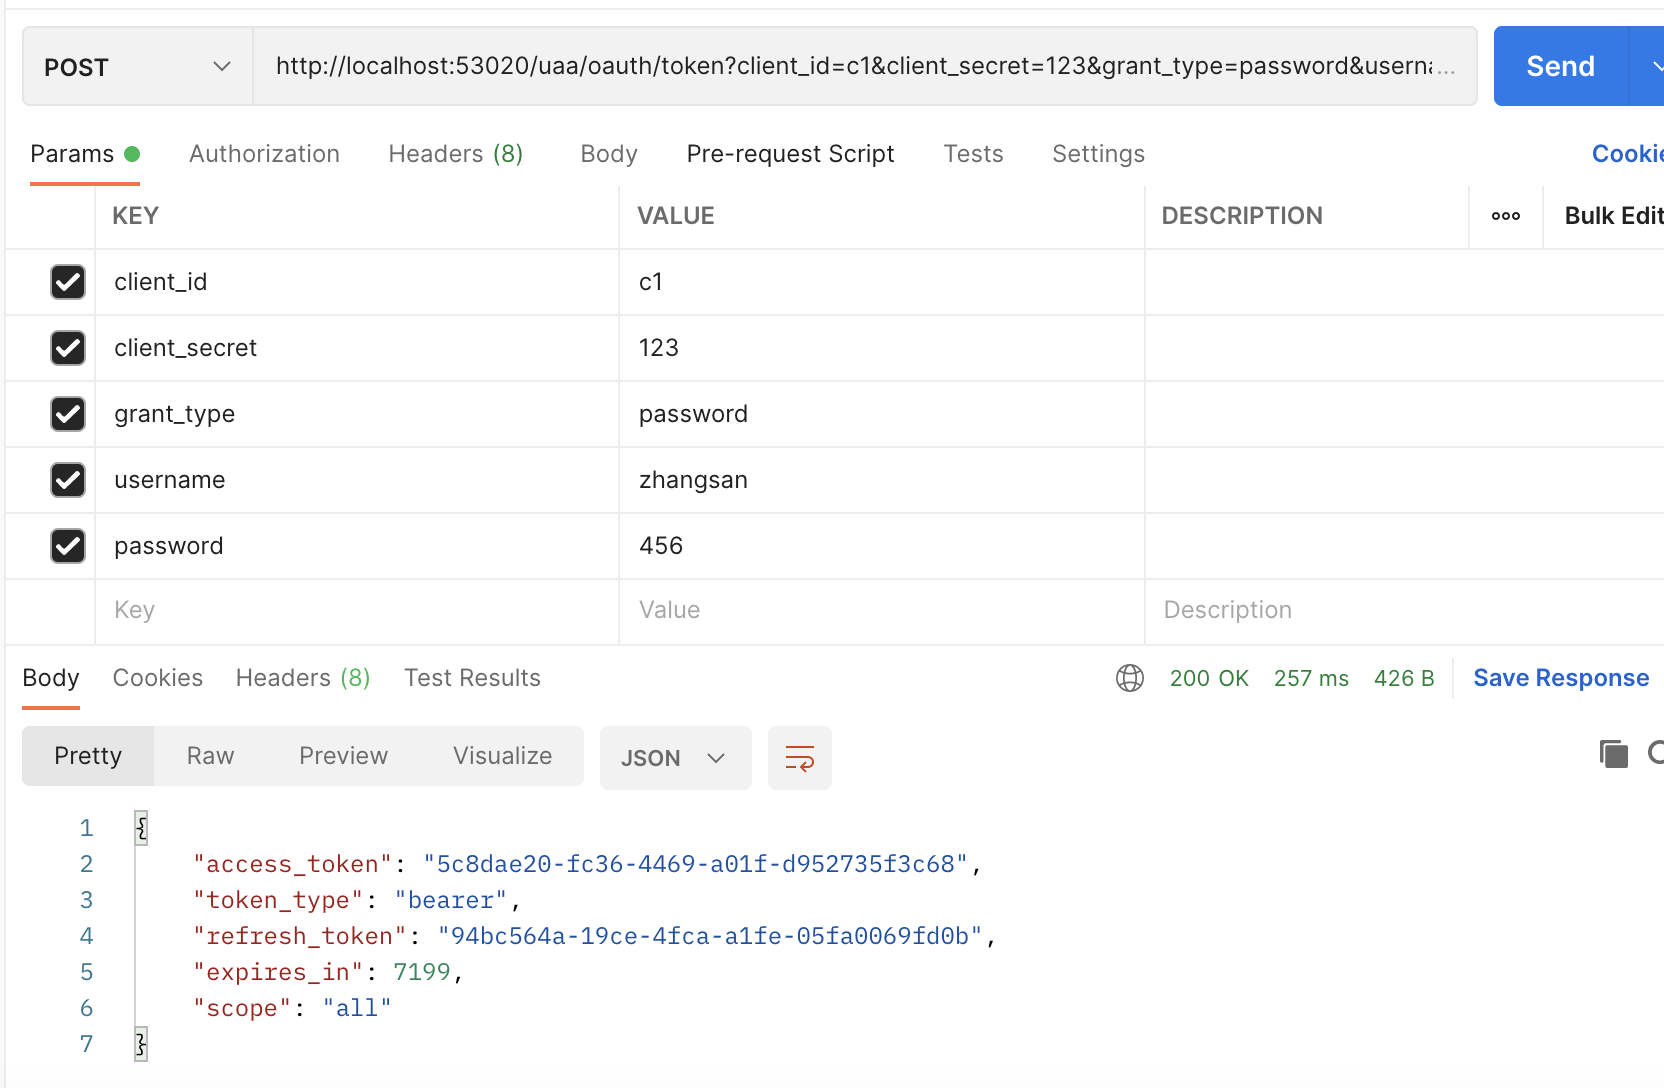Open the request Settings tab
The width and height of the screenshot is (1664, 1088).
click(x=1098, y=154)
